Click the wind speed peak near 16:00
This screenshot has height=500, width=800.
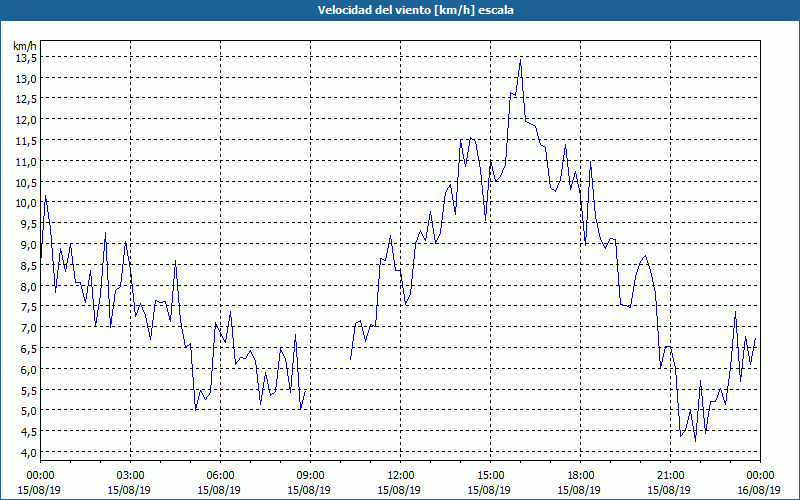(520, 60)
